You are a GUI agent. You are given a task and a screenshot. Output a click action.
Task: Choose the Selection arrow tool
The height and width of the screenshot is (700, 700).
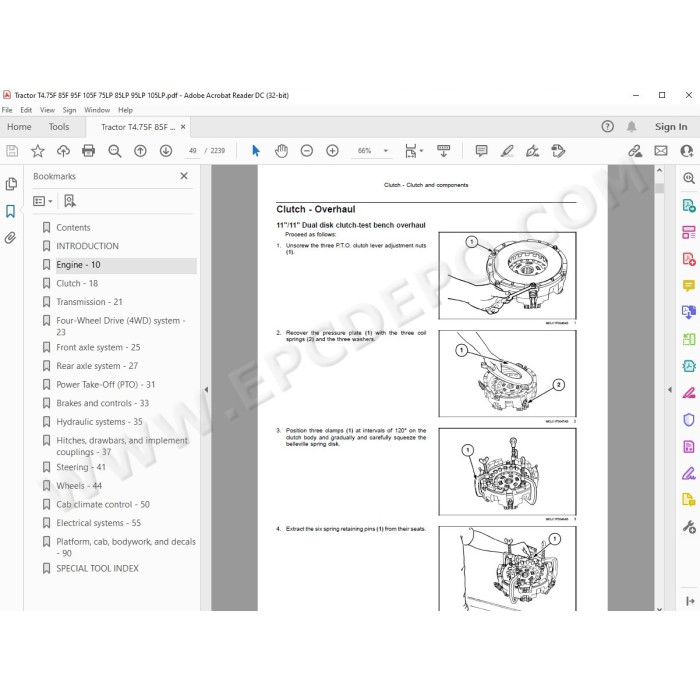[256, 151]
